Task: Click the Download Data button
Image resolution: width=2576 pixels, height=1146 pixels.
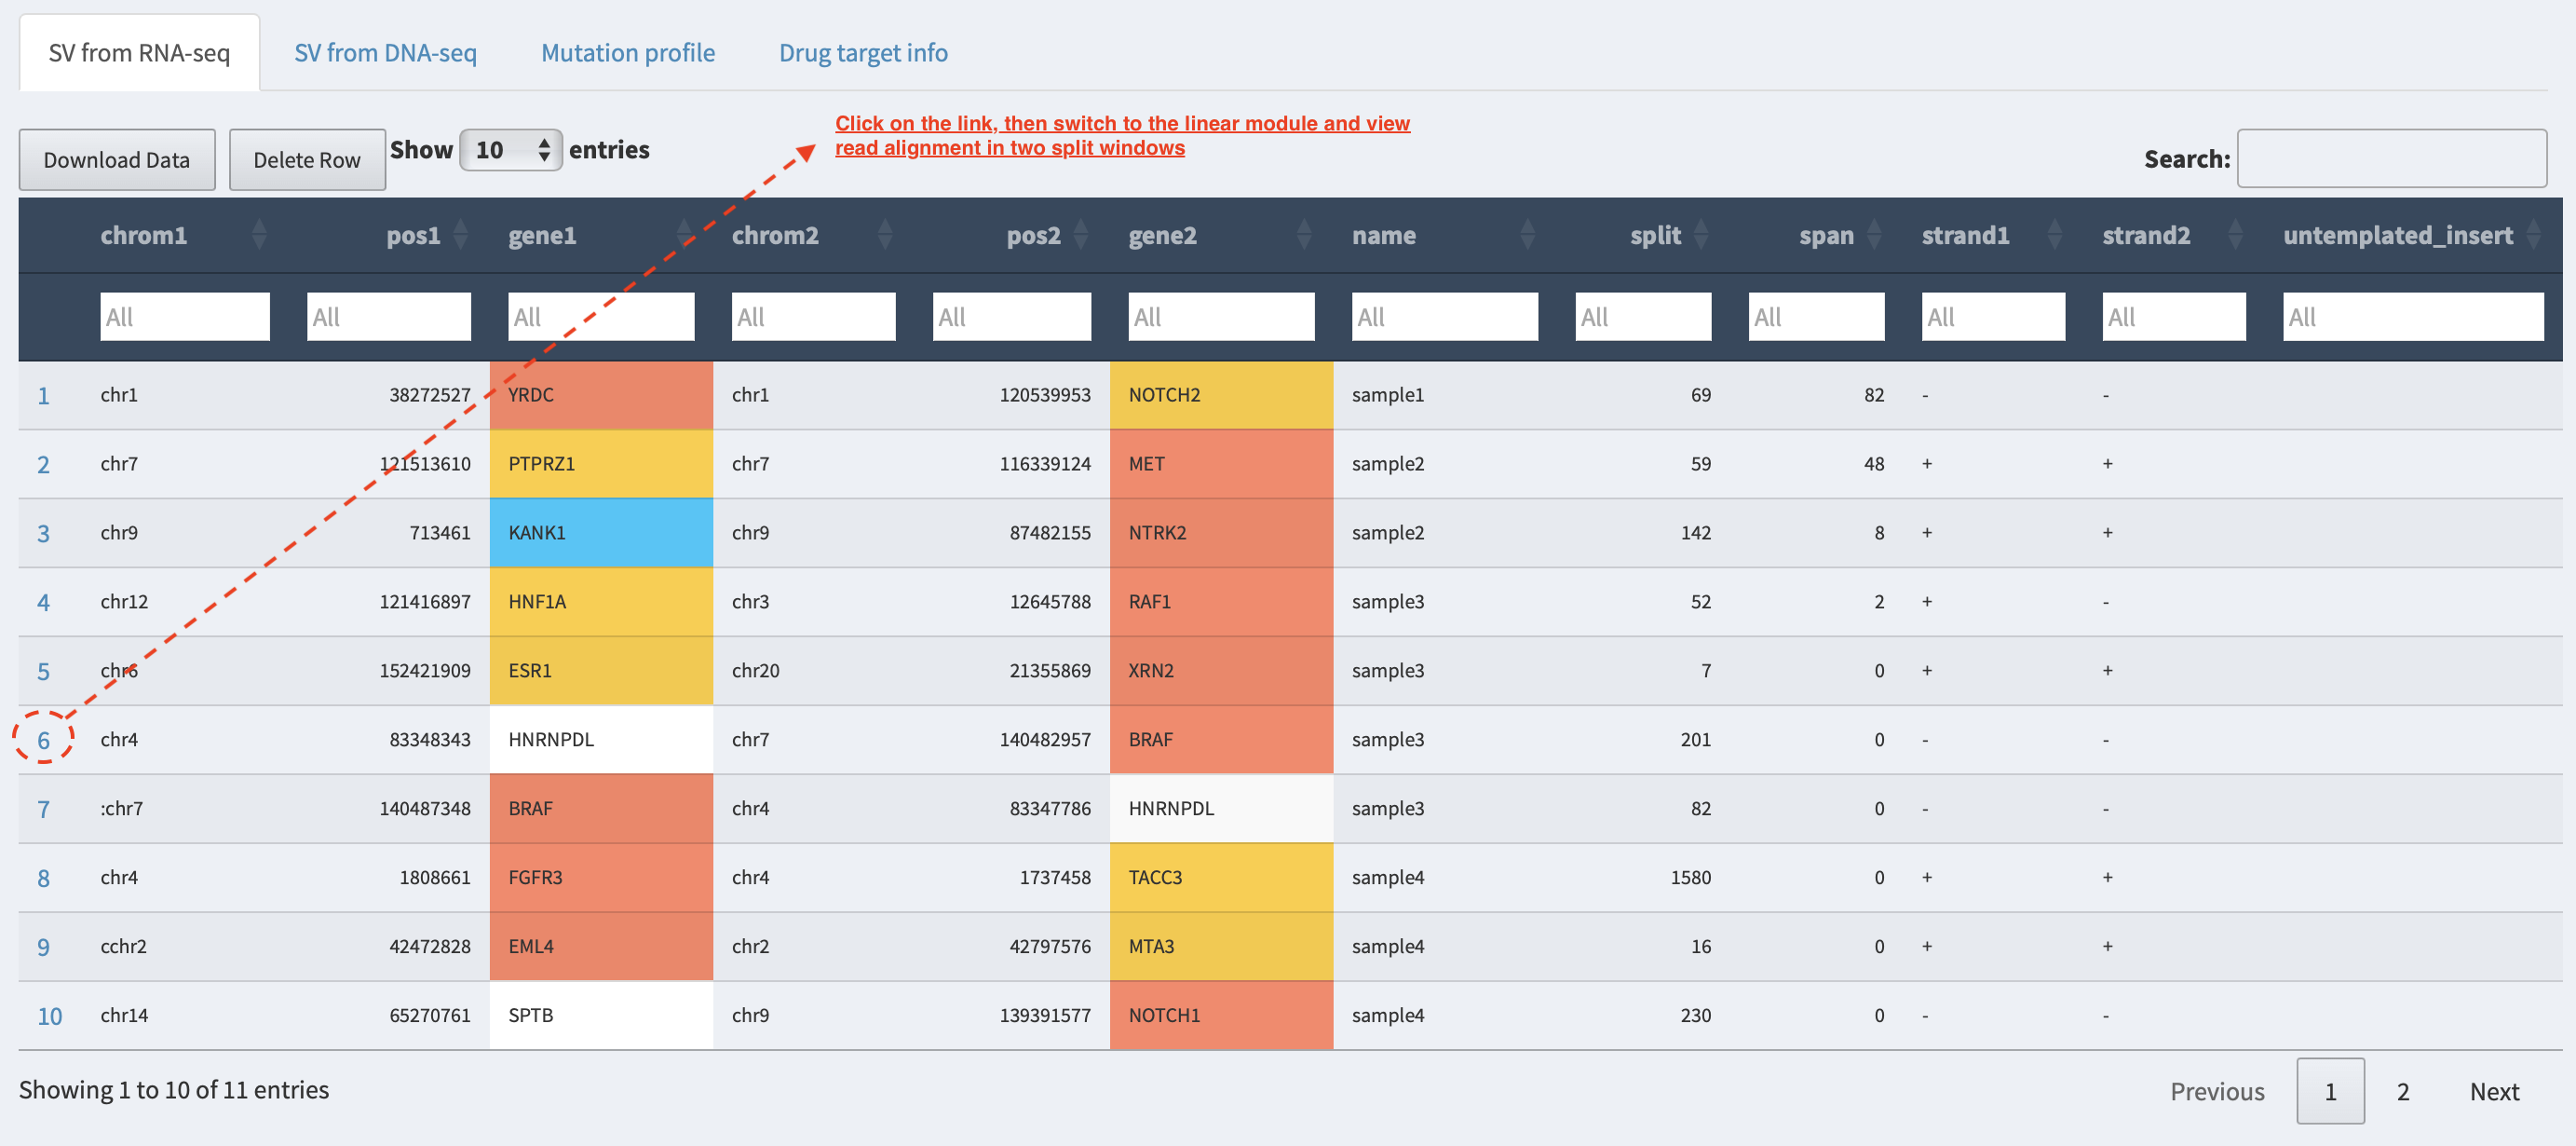Action: click(117, 160)
